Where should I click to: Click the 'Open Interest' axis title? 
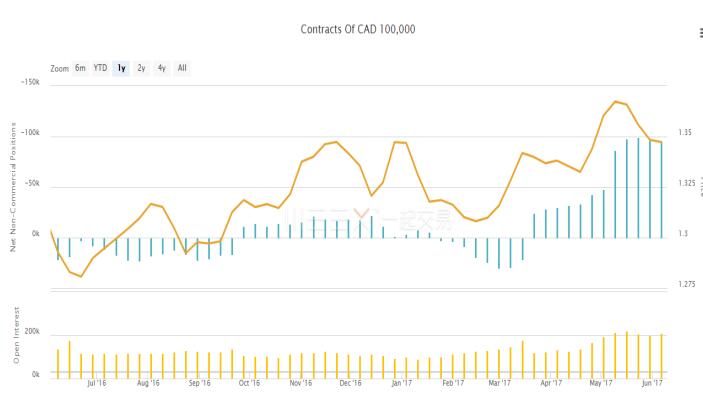pyautogui.click(x=13, y=333)
